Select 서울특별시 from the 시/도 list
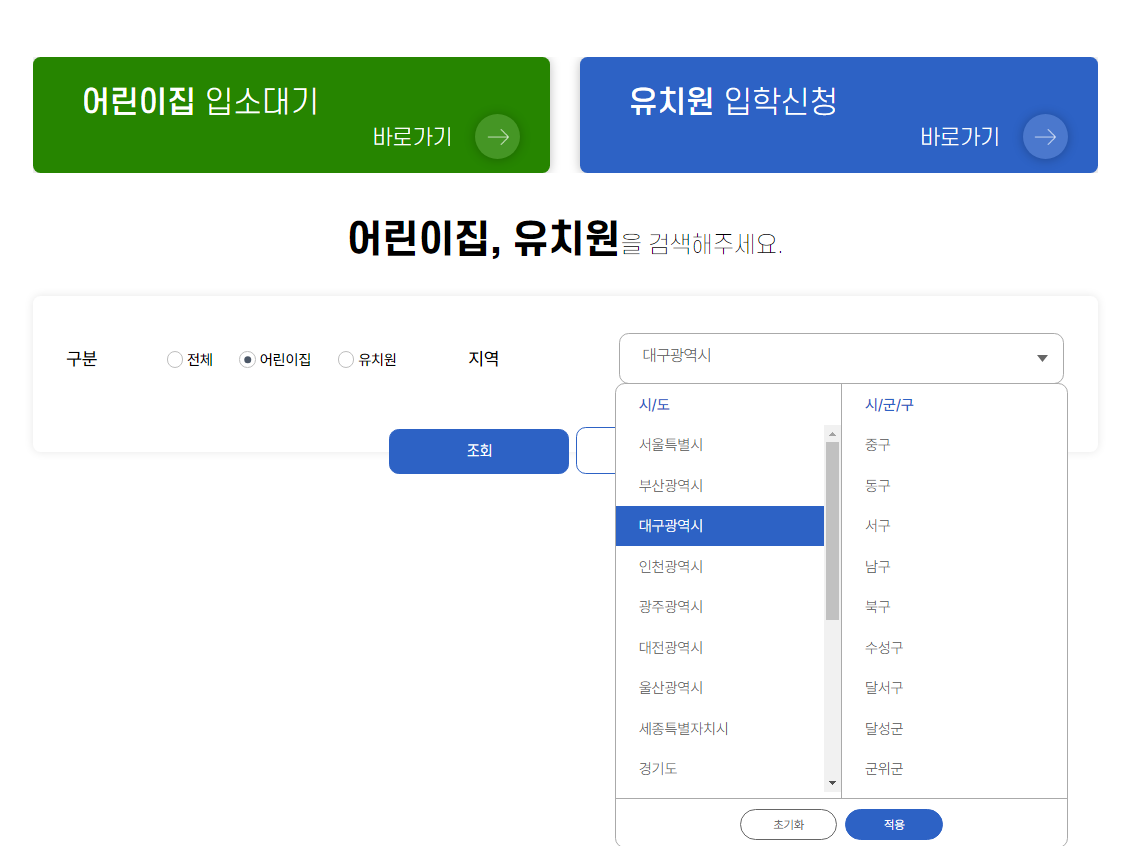The image size is (1137, 846). click(672, 445)
